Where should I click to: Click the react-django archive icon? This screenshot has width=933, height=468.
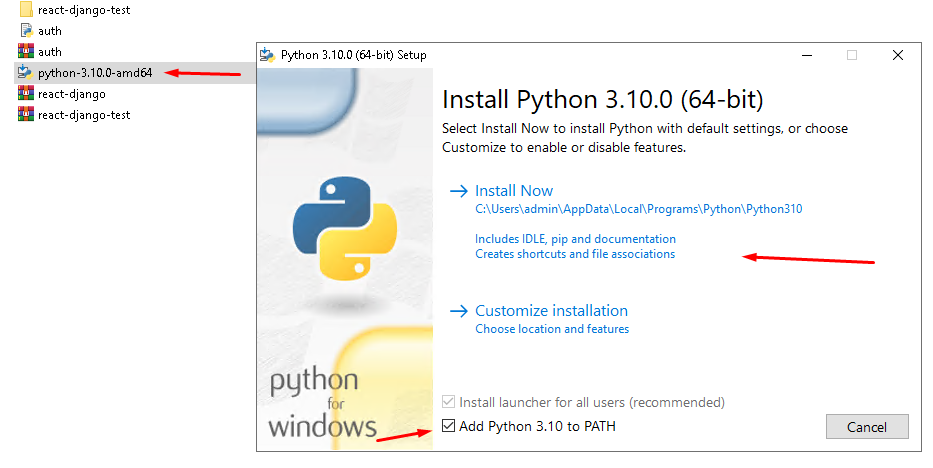[26, 93]
